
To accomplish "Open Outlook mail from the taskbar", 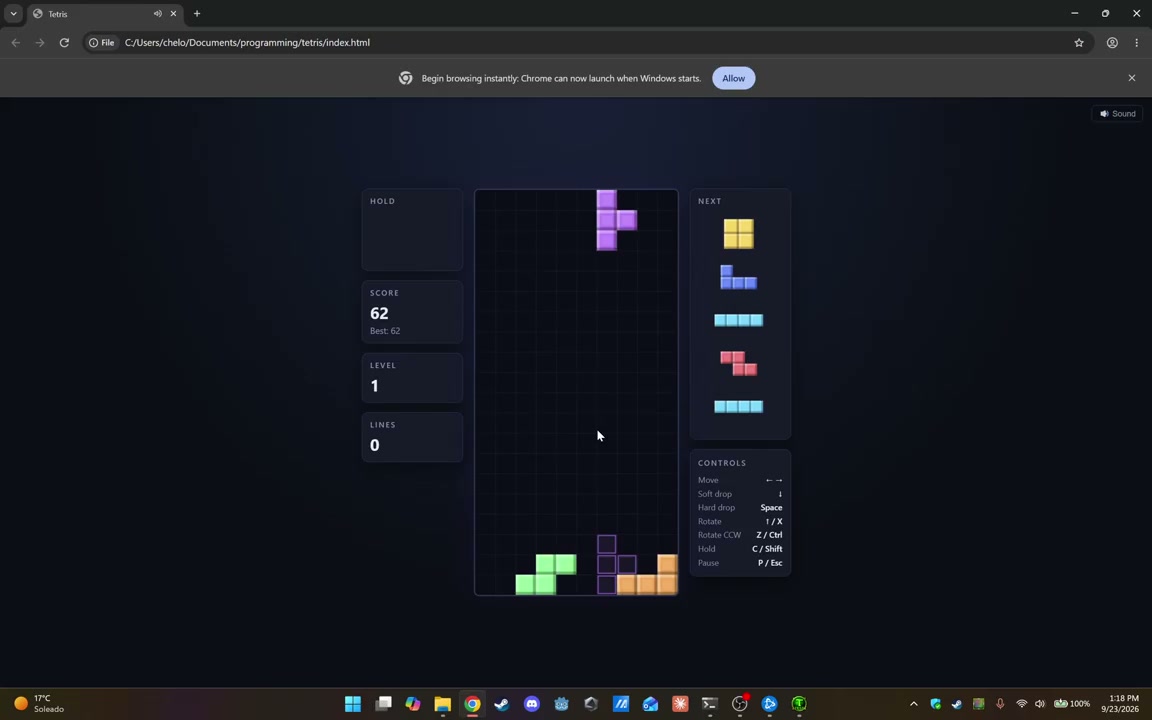I will click(650, 704).
